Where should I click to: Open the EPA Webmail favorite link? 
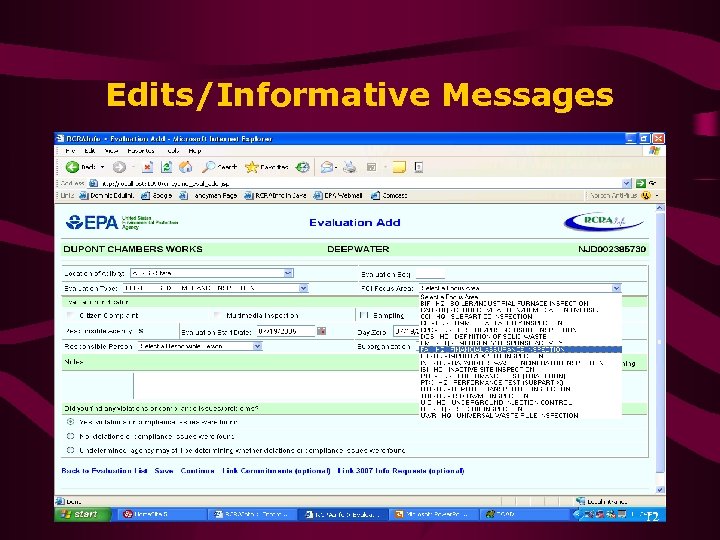tap(338, 195)
